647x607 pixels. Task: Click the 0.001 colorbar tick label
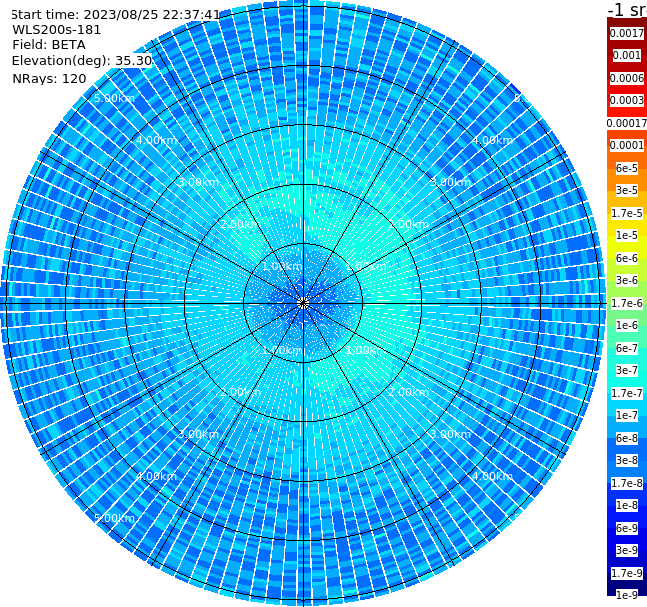[627, 55]
